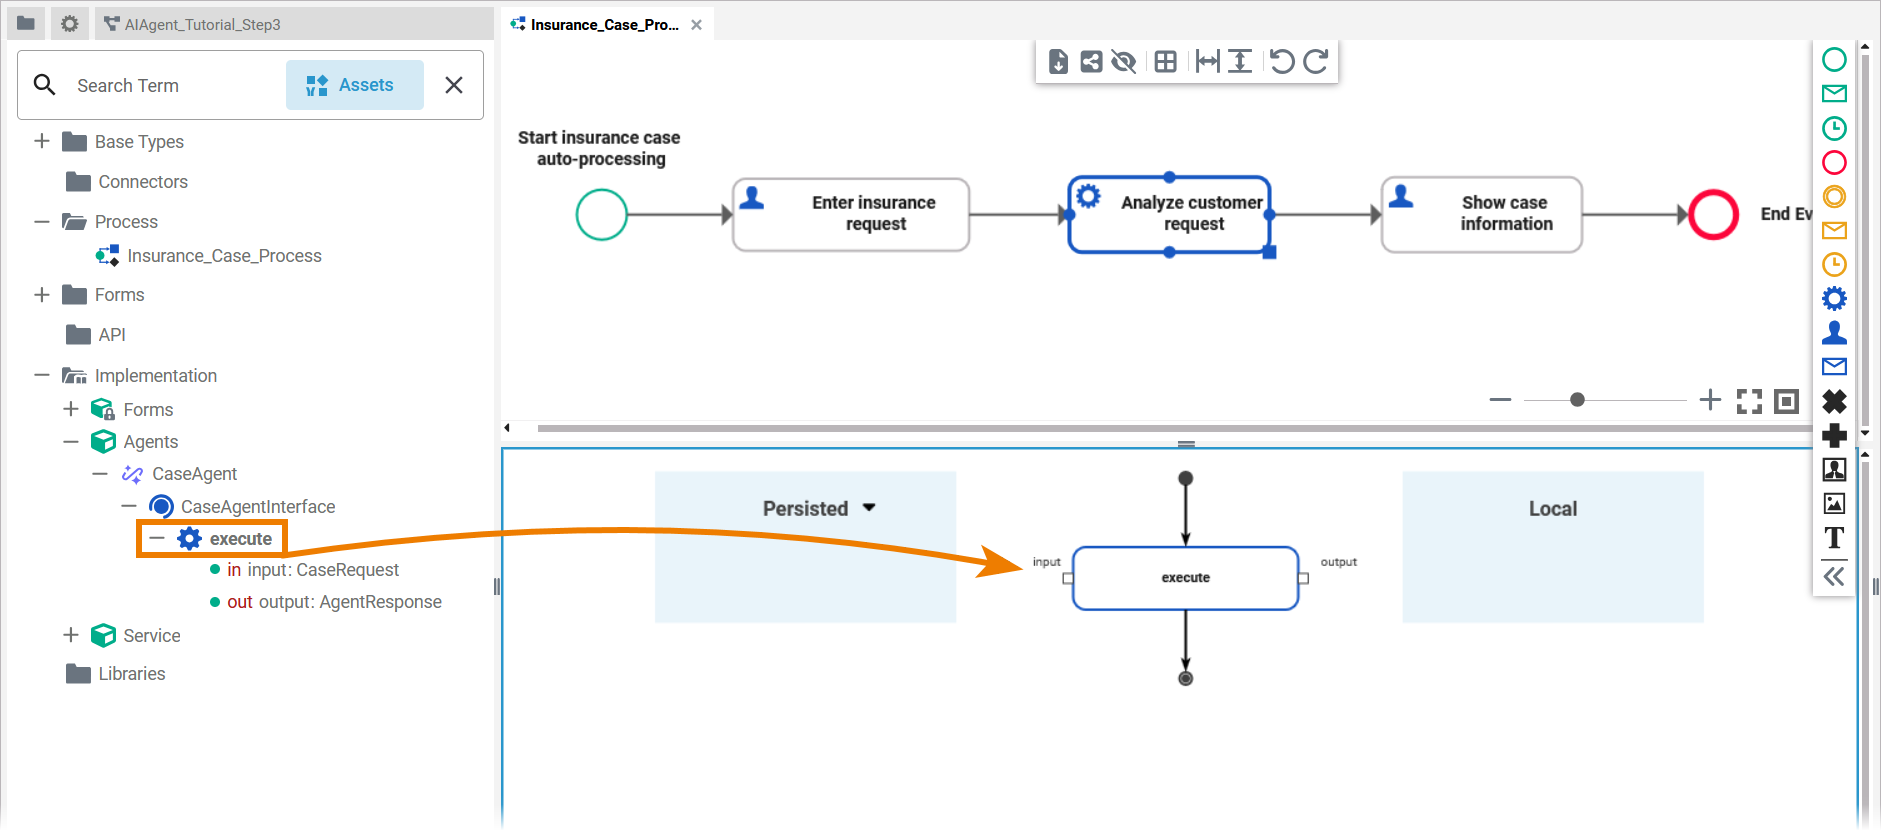Image resolution: width=1881 pixels, height=831 pixels.
Task: Select the execute operation in the tree
Action: click(224, 539)
